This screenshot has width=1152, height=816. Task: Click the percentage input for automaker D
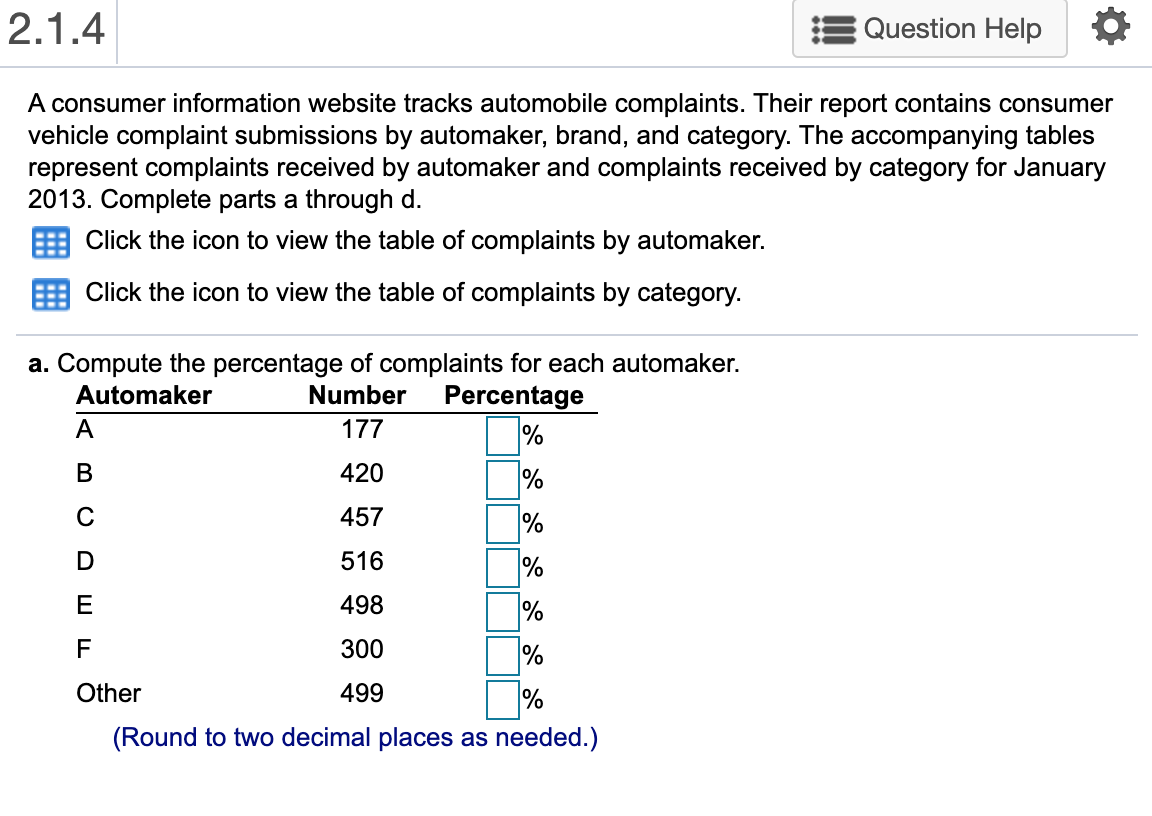tap(501, 566)
